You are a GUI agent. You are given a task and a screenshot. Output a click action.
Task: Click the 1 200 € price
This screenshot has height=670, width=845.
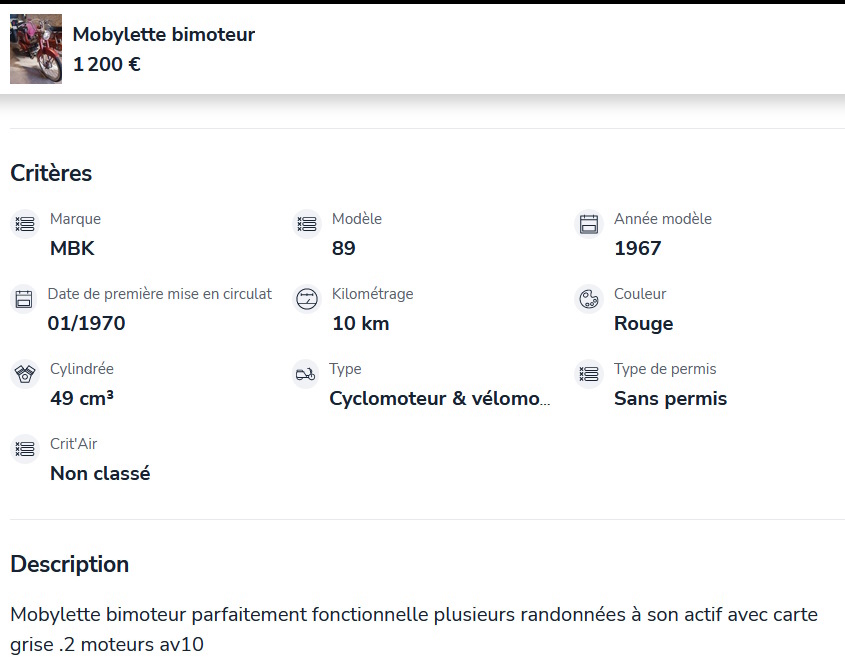[107, 65]
